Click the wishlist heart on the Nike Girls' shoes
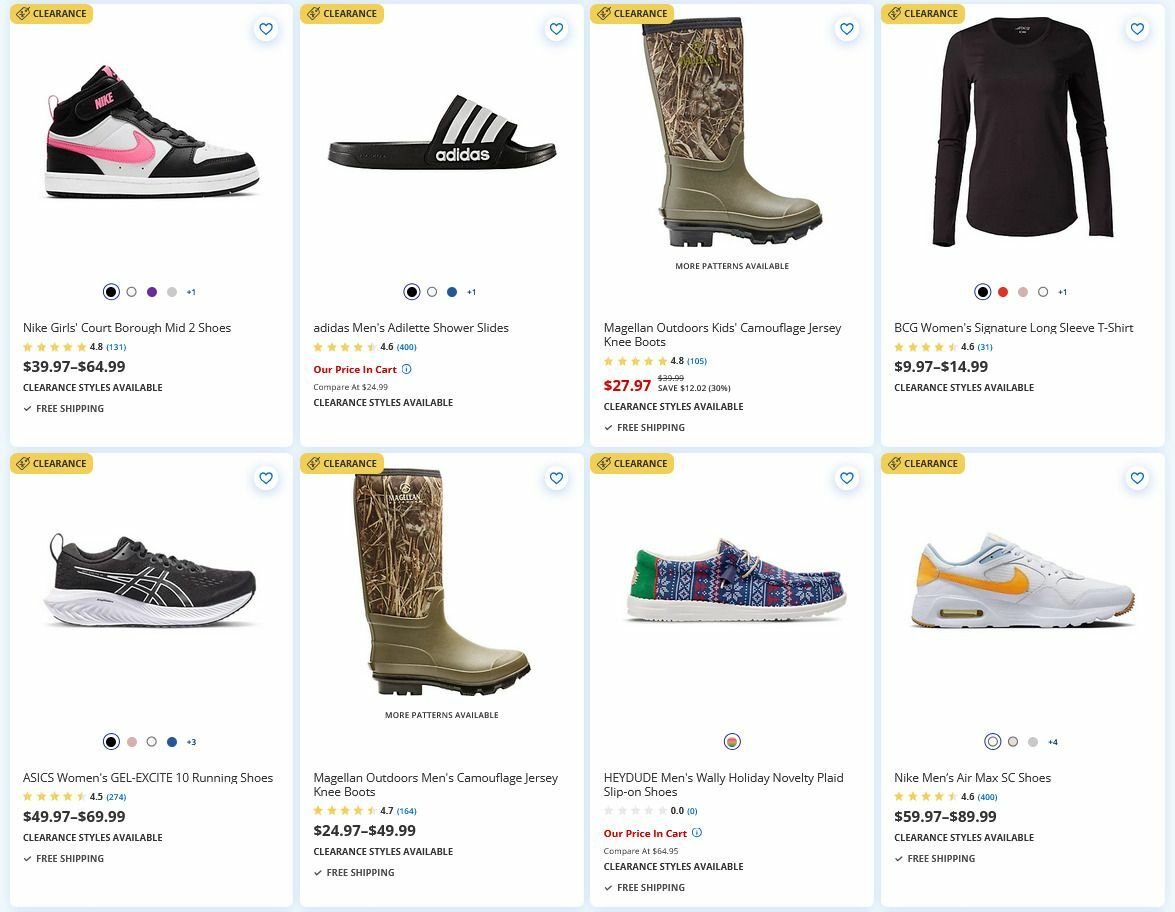 266,29
